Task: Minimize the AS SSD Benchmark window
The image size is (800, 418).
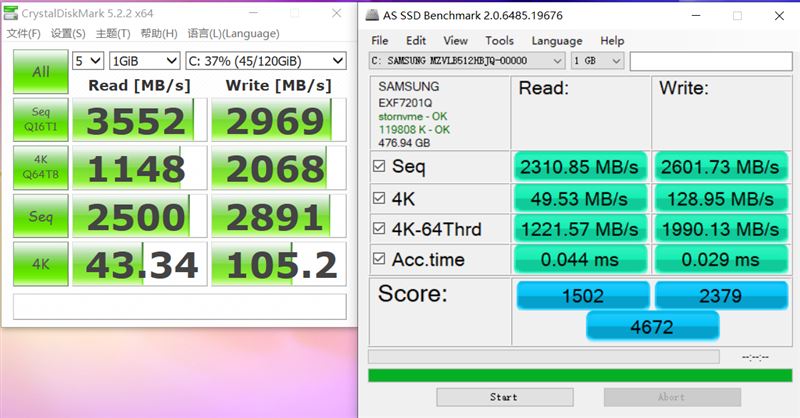Action: click(696, 16)
